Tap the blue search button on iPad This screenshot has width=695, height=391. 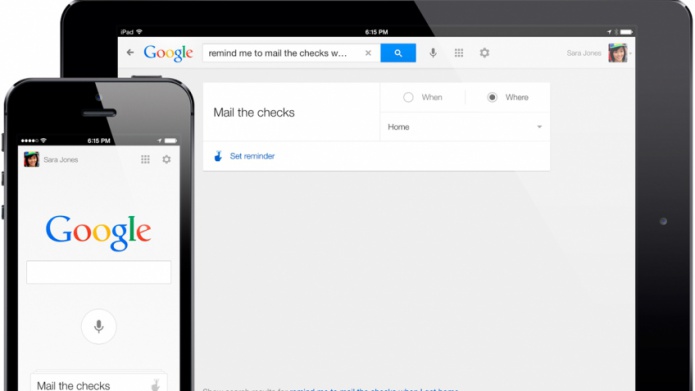(x=398, y=53)
